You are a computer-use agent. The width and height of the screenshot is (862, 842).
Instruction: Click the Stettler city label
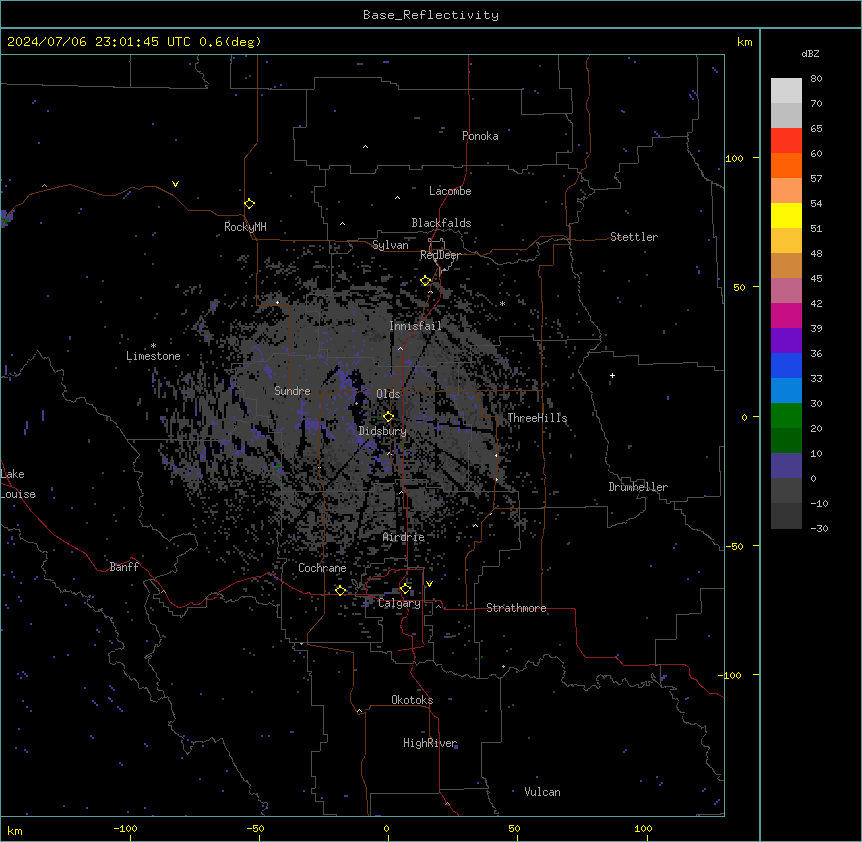click(634, 237)
